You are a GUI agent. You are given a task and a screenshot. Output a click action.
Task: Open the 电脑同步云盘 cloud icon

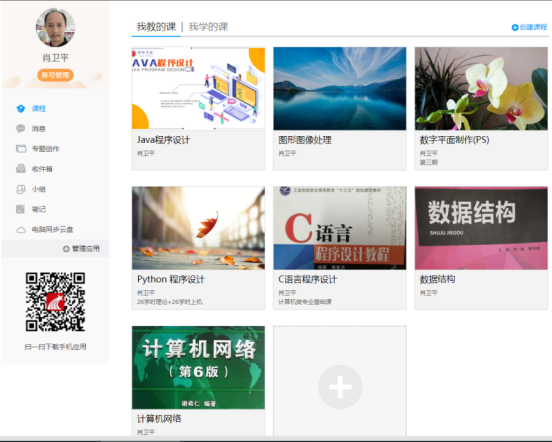click(21, 230)
